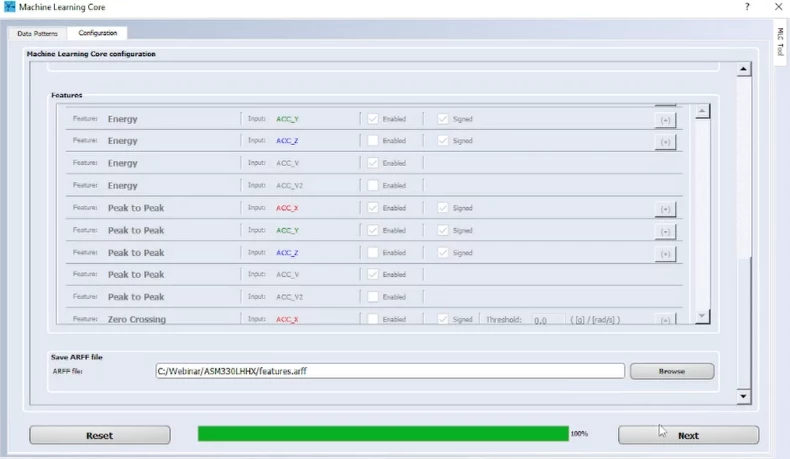Viewport: 790px width, 459px height.
Task: Click the 'Save ARFF file' section heading
Action: click(77, 357)
